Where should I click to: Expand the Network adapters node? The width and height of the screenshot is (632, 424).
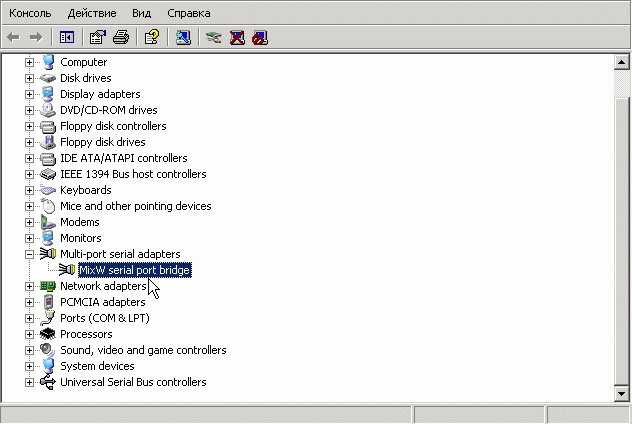click(29, 286)
